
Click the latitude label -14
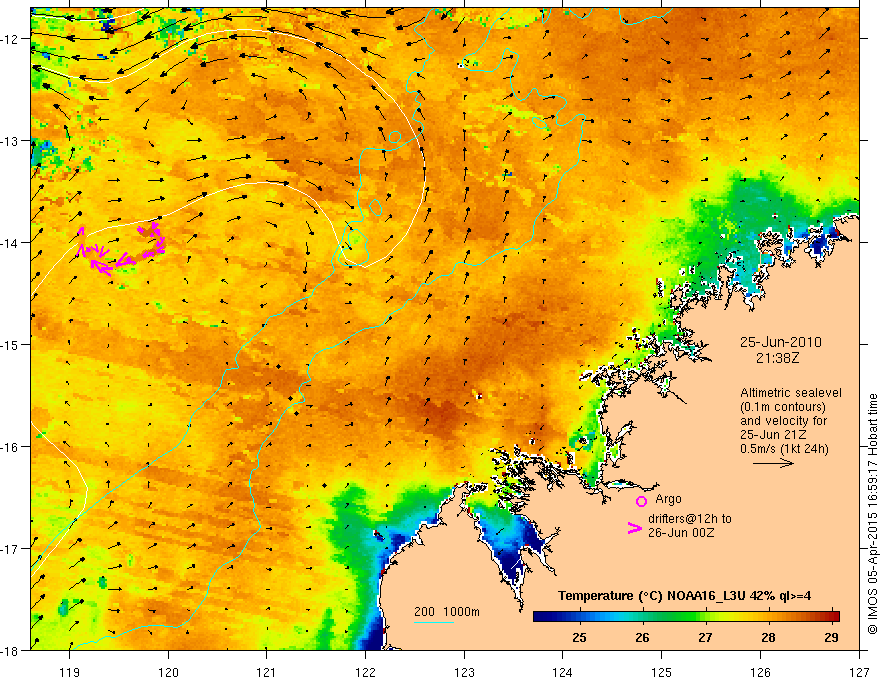click(11, 243)
